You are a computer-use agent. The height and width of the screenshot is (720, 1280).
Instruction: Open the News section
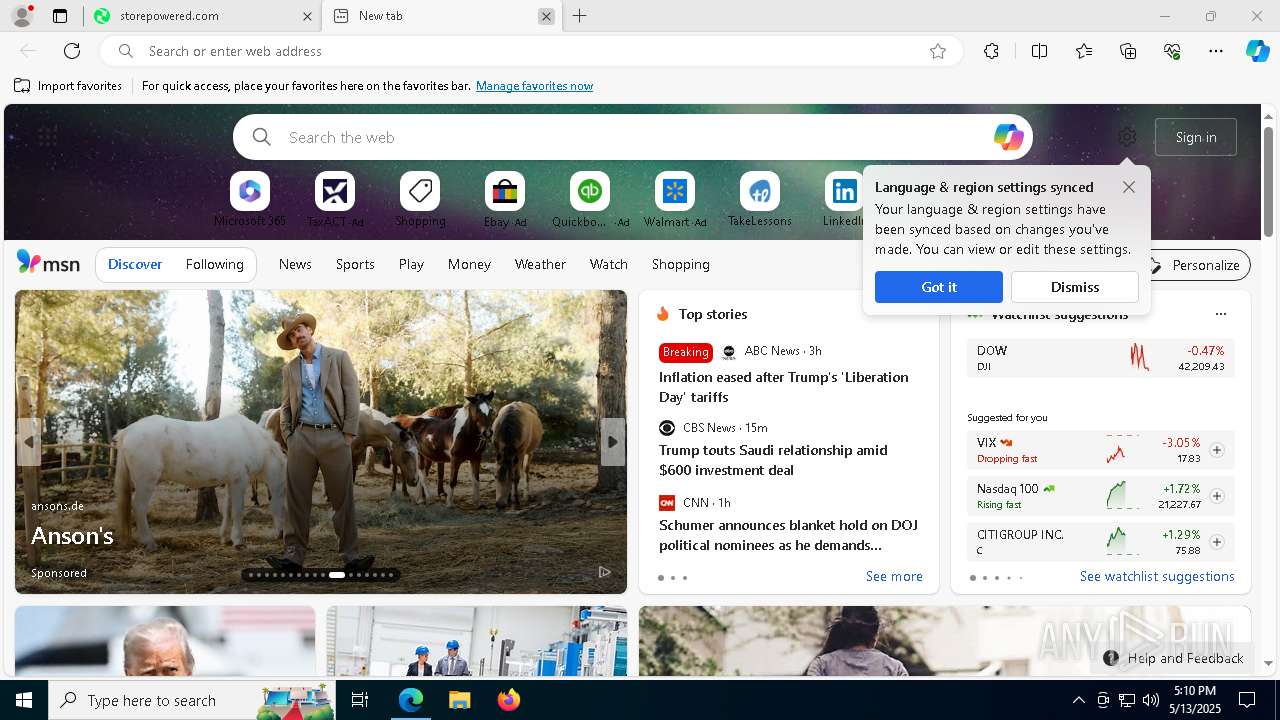(295, 264)
